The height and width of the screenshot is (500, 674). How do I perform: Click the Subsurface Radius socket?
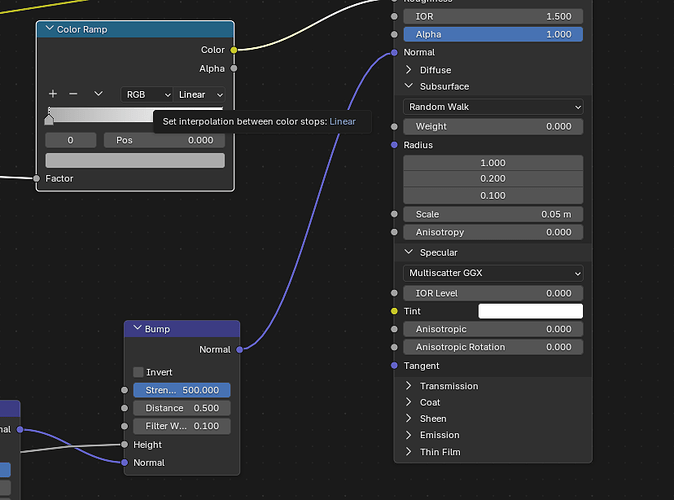(394, 145)
